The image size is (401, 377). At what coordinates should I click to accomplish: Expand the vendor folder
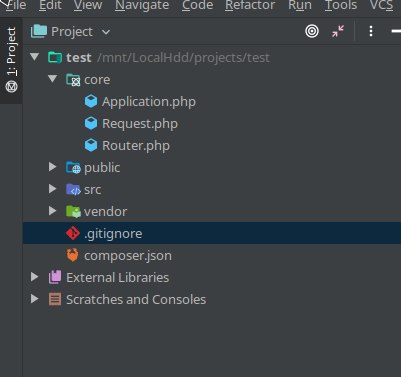pyautogui.click(x=52, y=211)
